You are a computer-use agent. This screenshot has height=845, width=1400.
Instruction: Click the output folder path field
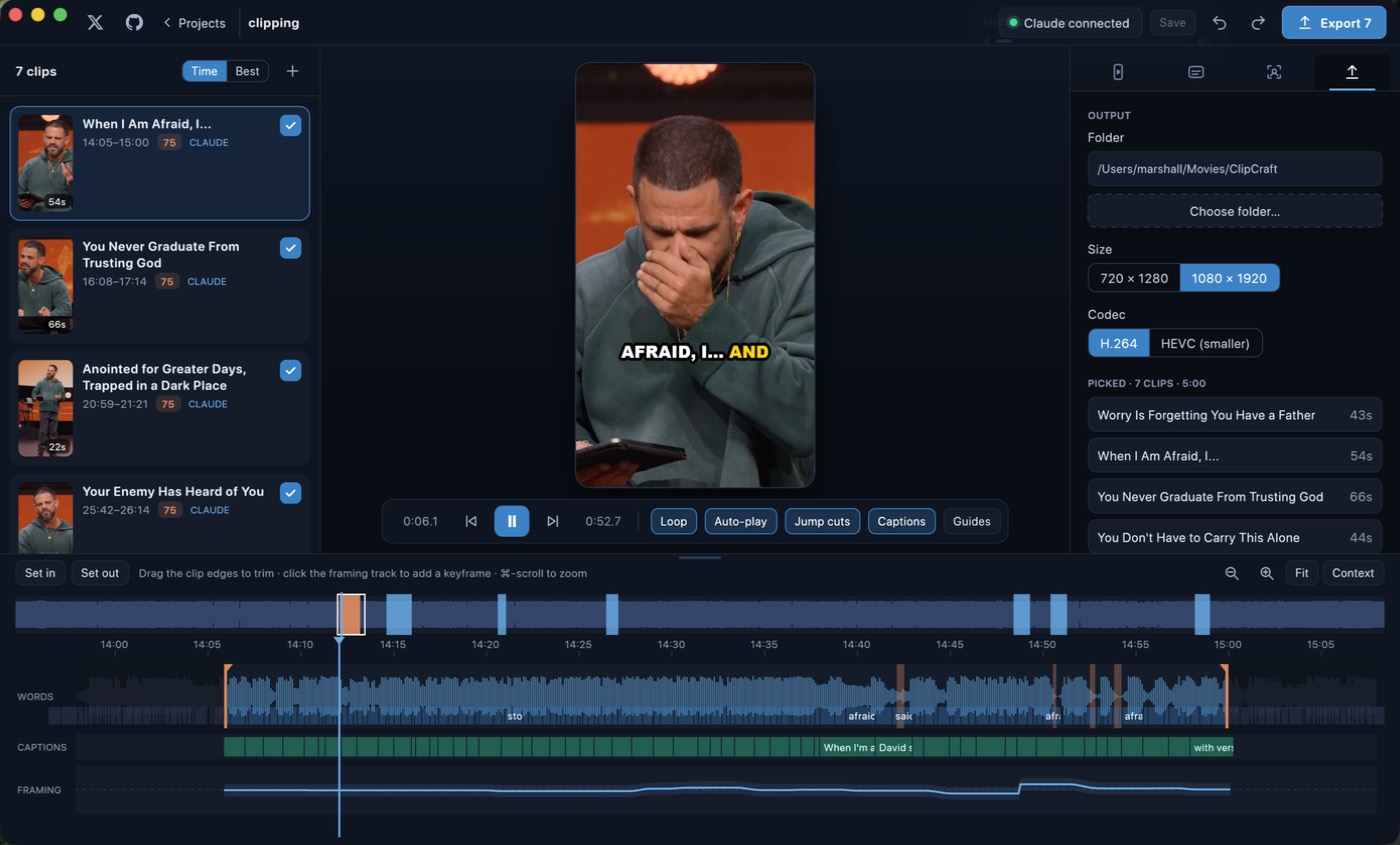(x=1234, y=169)
